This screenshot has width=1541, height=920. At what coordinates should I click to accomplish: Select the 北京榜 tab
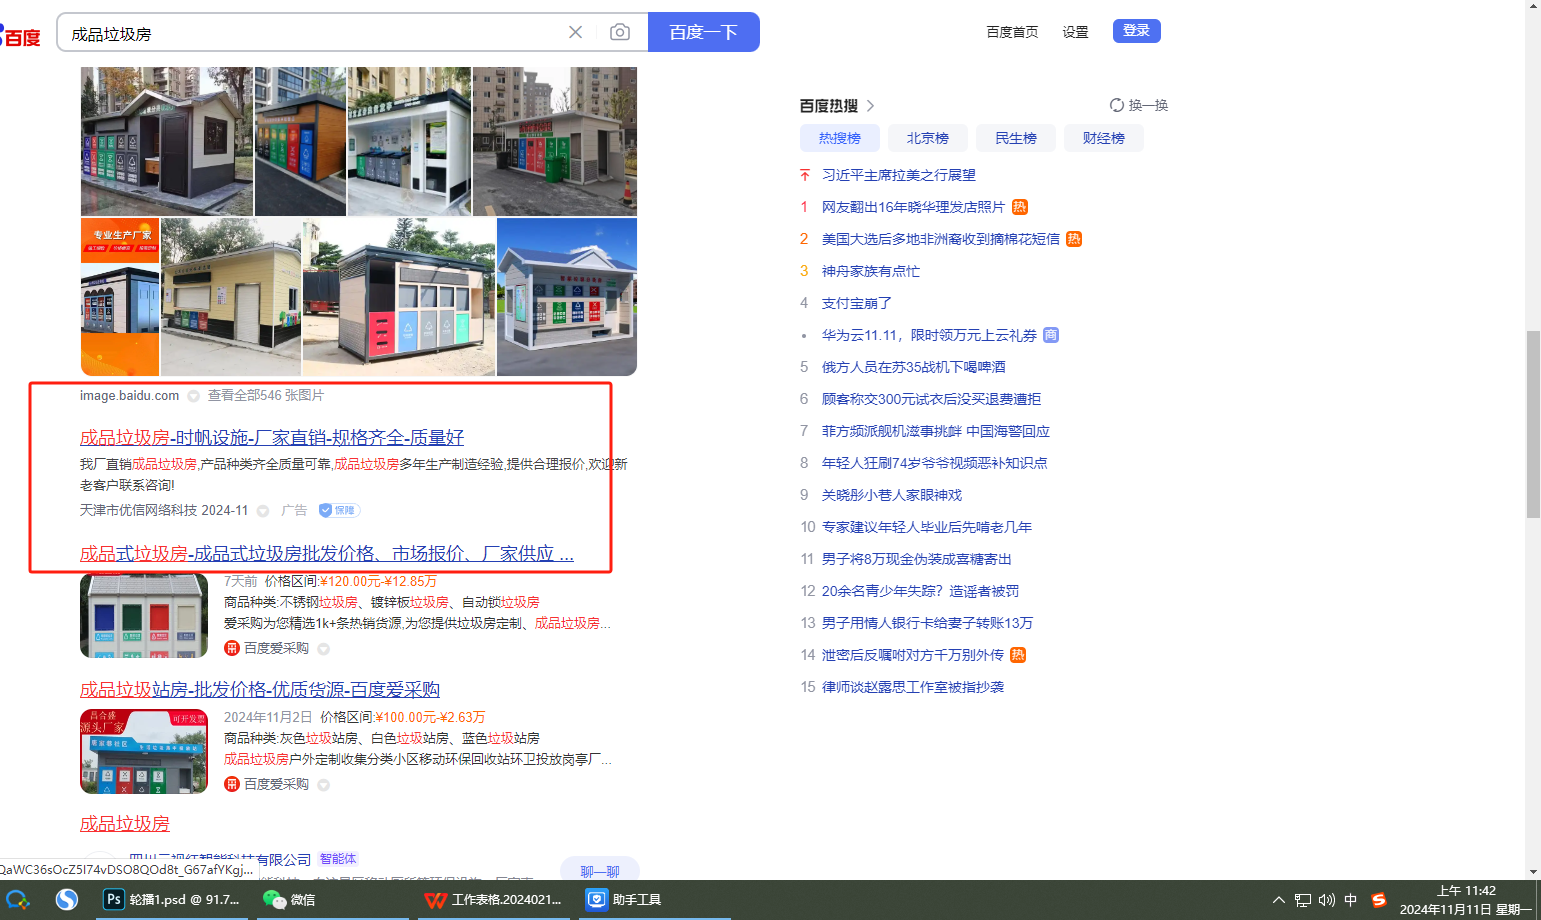pos(928,138)
